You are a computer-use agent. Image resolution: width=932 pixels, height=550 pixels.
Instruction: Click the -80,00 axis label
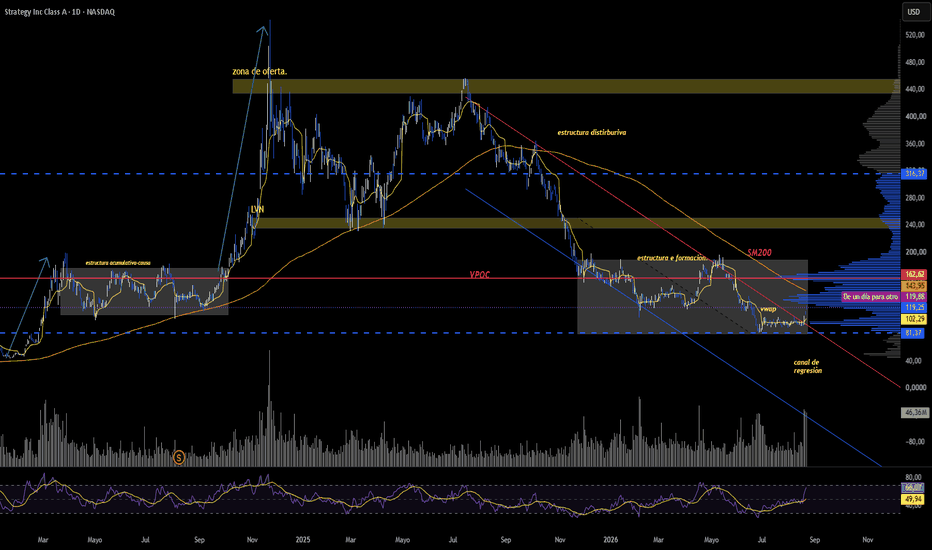point(915,441)
